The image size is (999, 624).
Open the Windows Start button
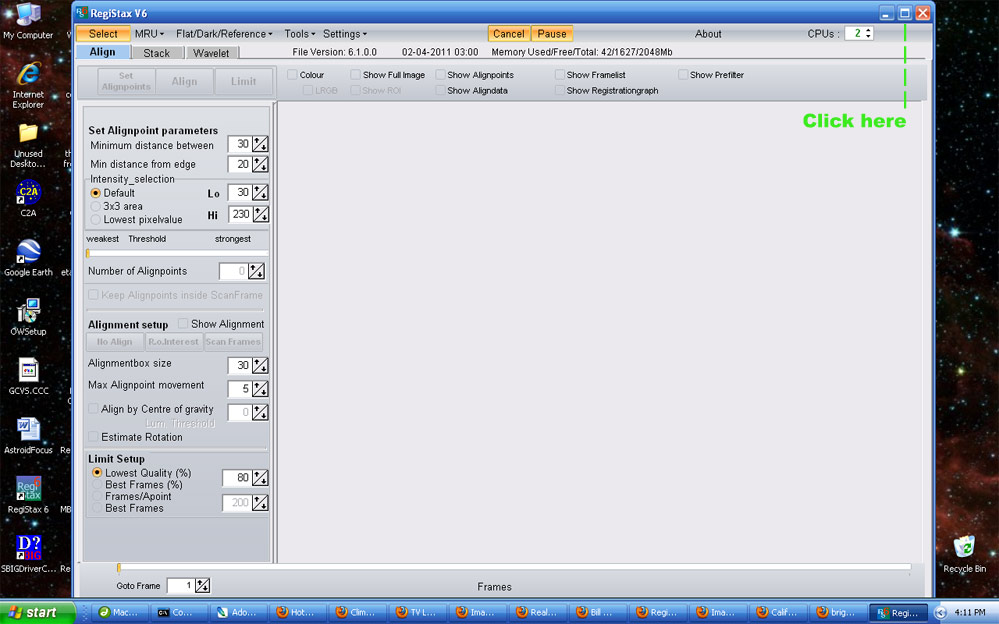pyautogui.click(x=37, y=613)
